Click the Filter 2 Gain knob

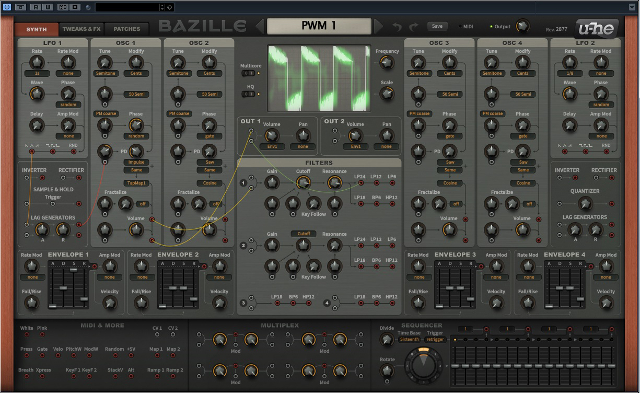coord(271,245)
